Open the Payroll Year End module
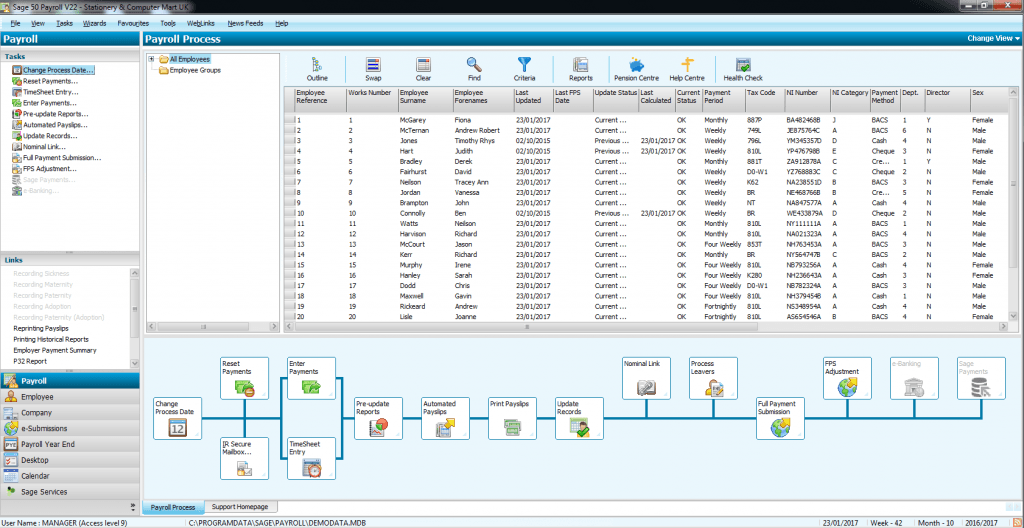The image size is (1024, 528). click(x=70, y=444)
